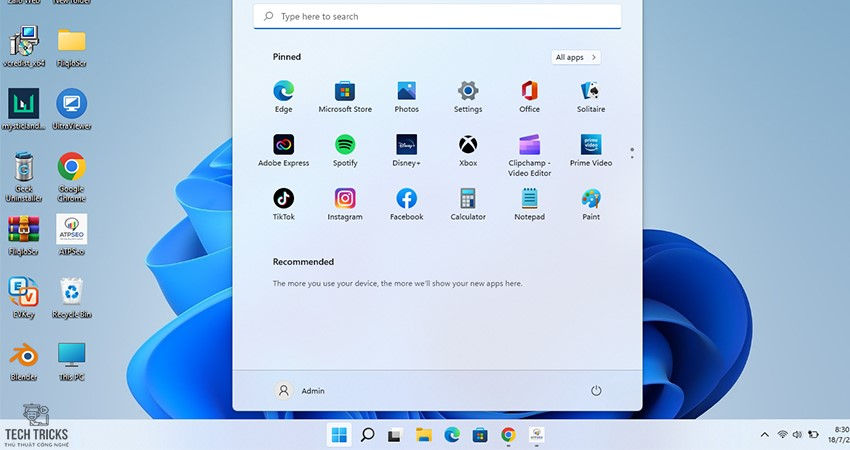Select the Recycle Bin on desktop
Image resolution: width=850 pixels, height=450 pixels.
72,297
